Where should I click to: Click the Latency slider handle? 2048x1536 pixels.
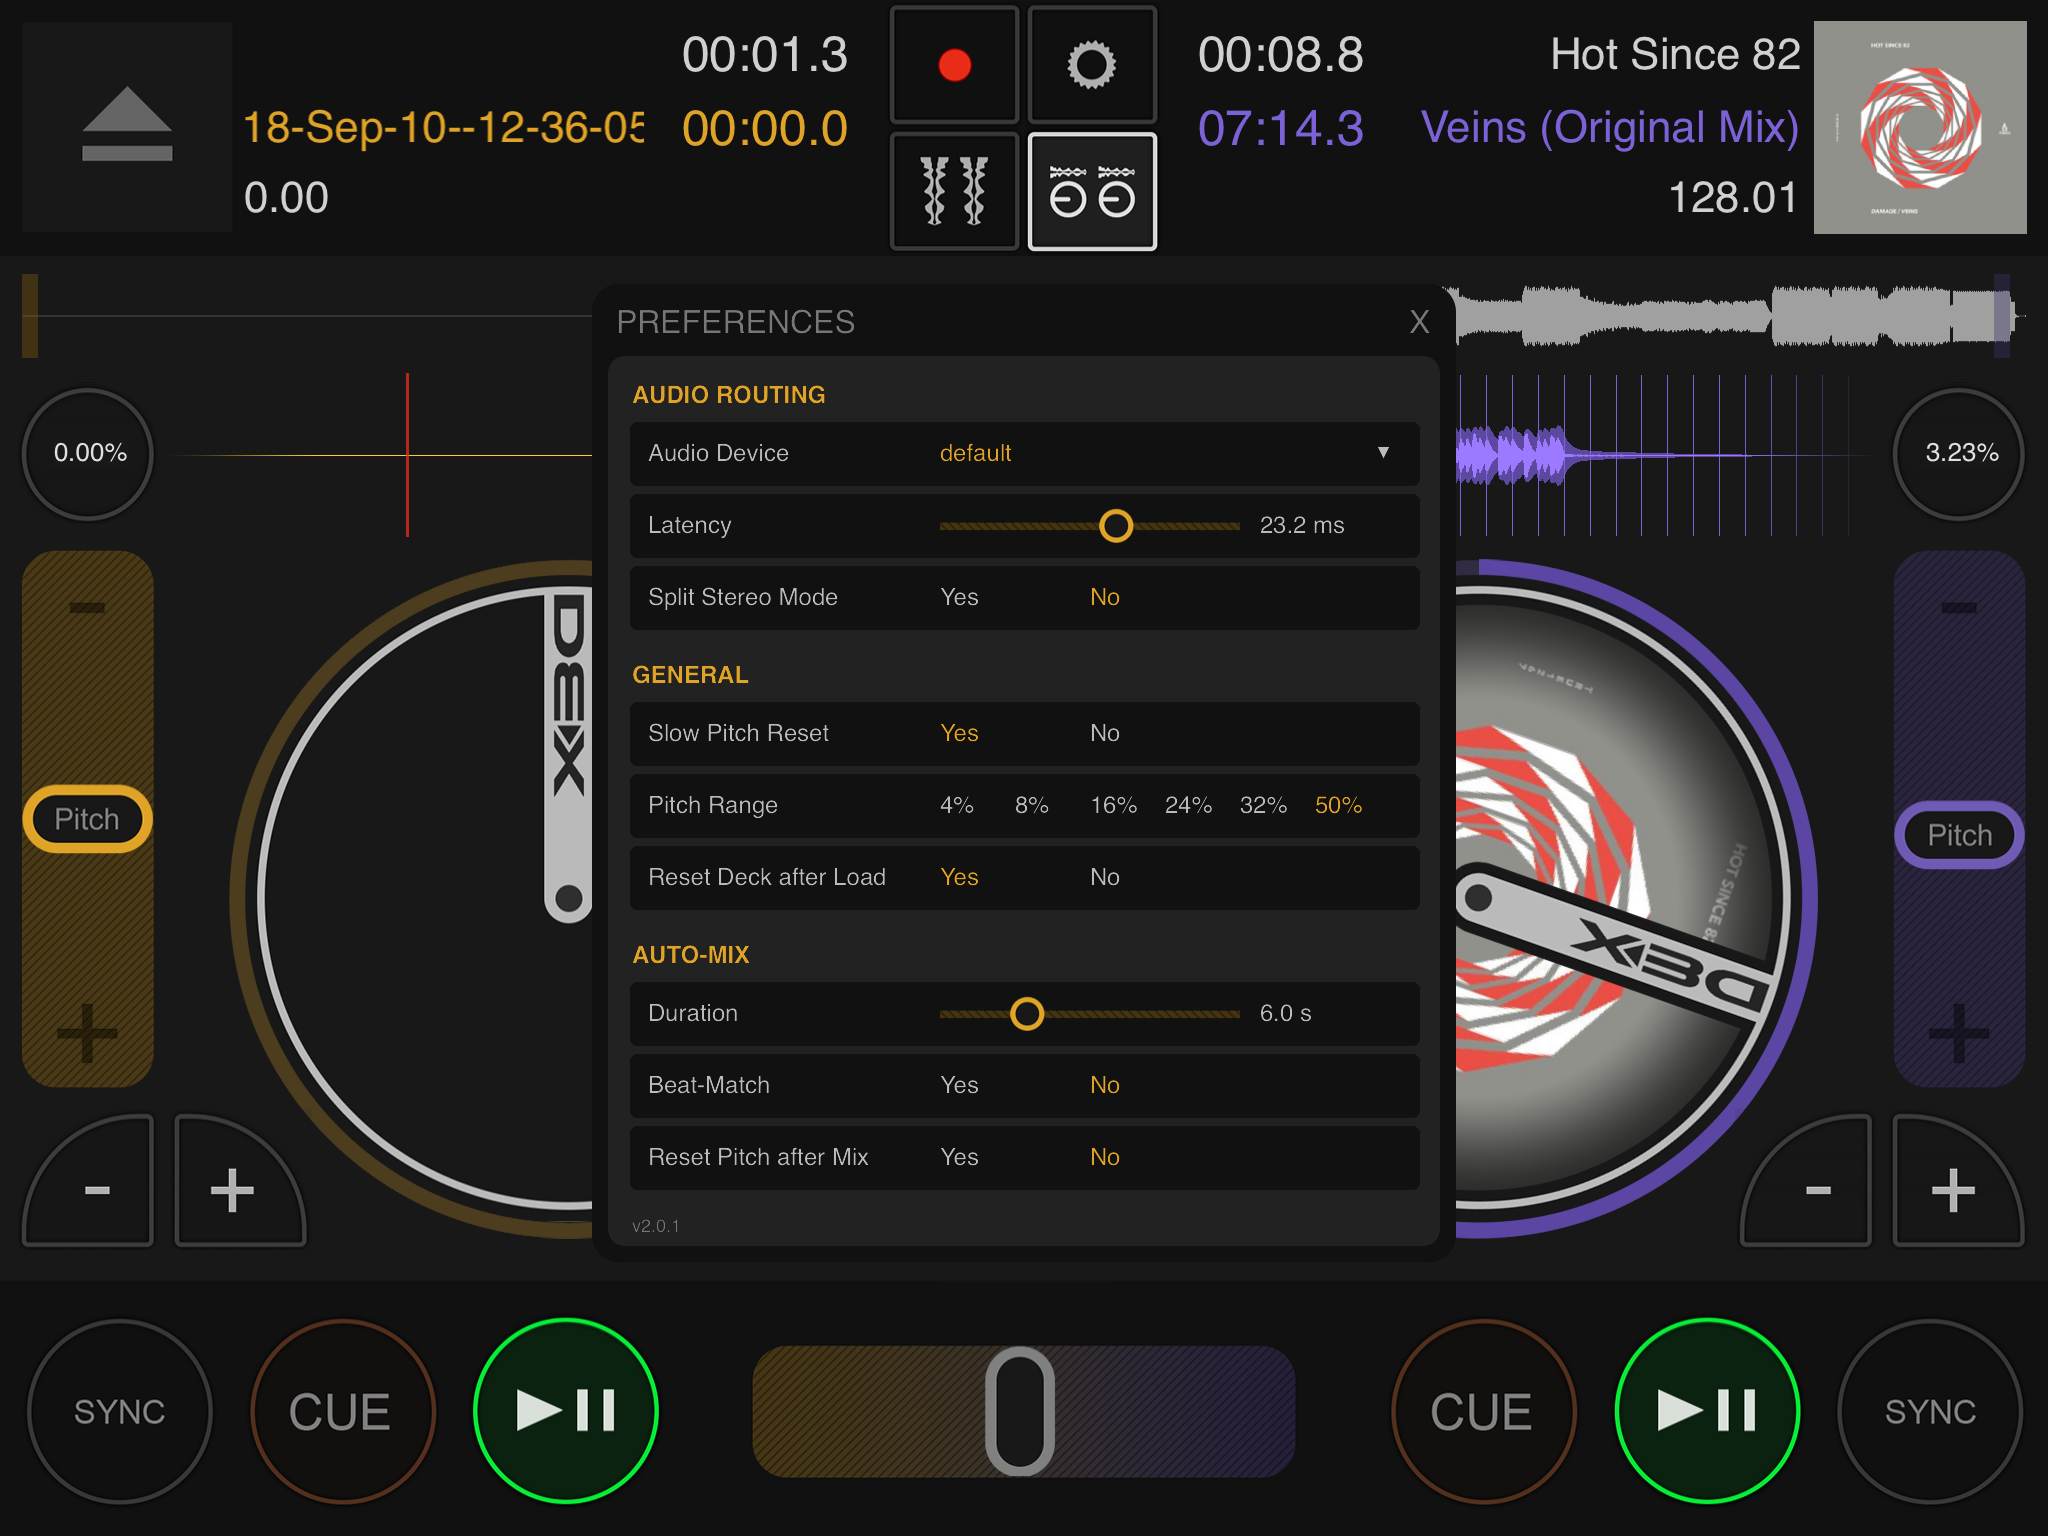(1115, 526)
